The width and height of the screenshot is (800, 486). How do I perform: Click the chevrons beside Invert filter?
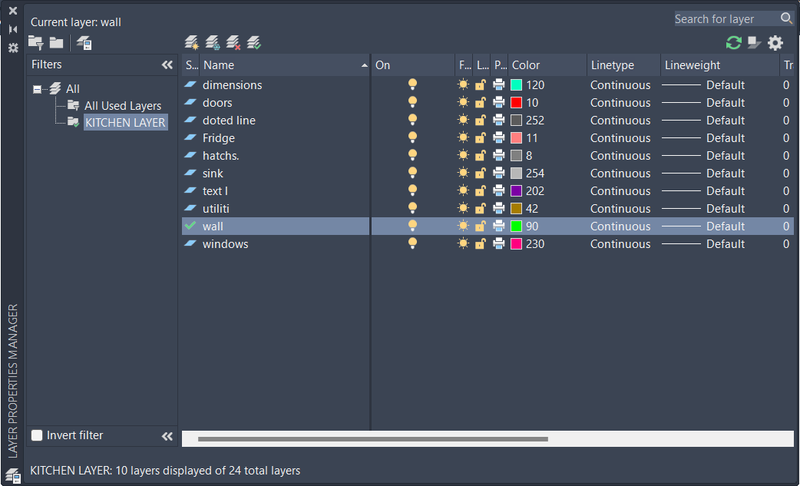(x=167, y=436)
